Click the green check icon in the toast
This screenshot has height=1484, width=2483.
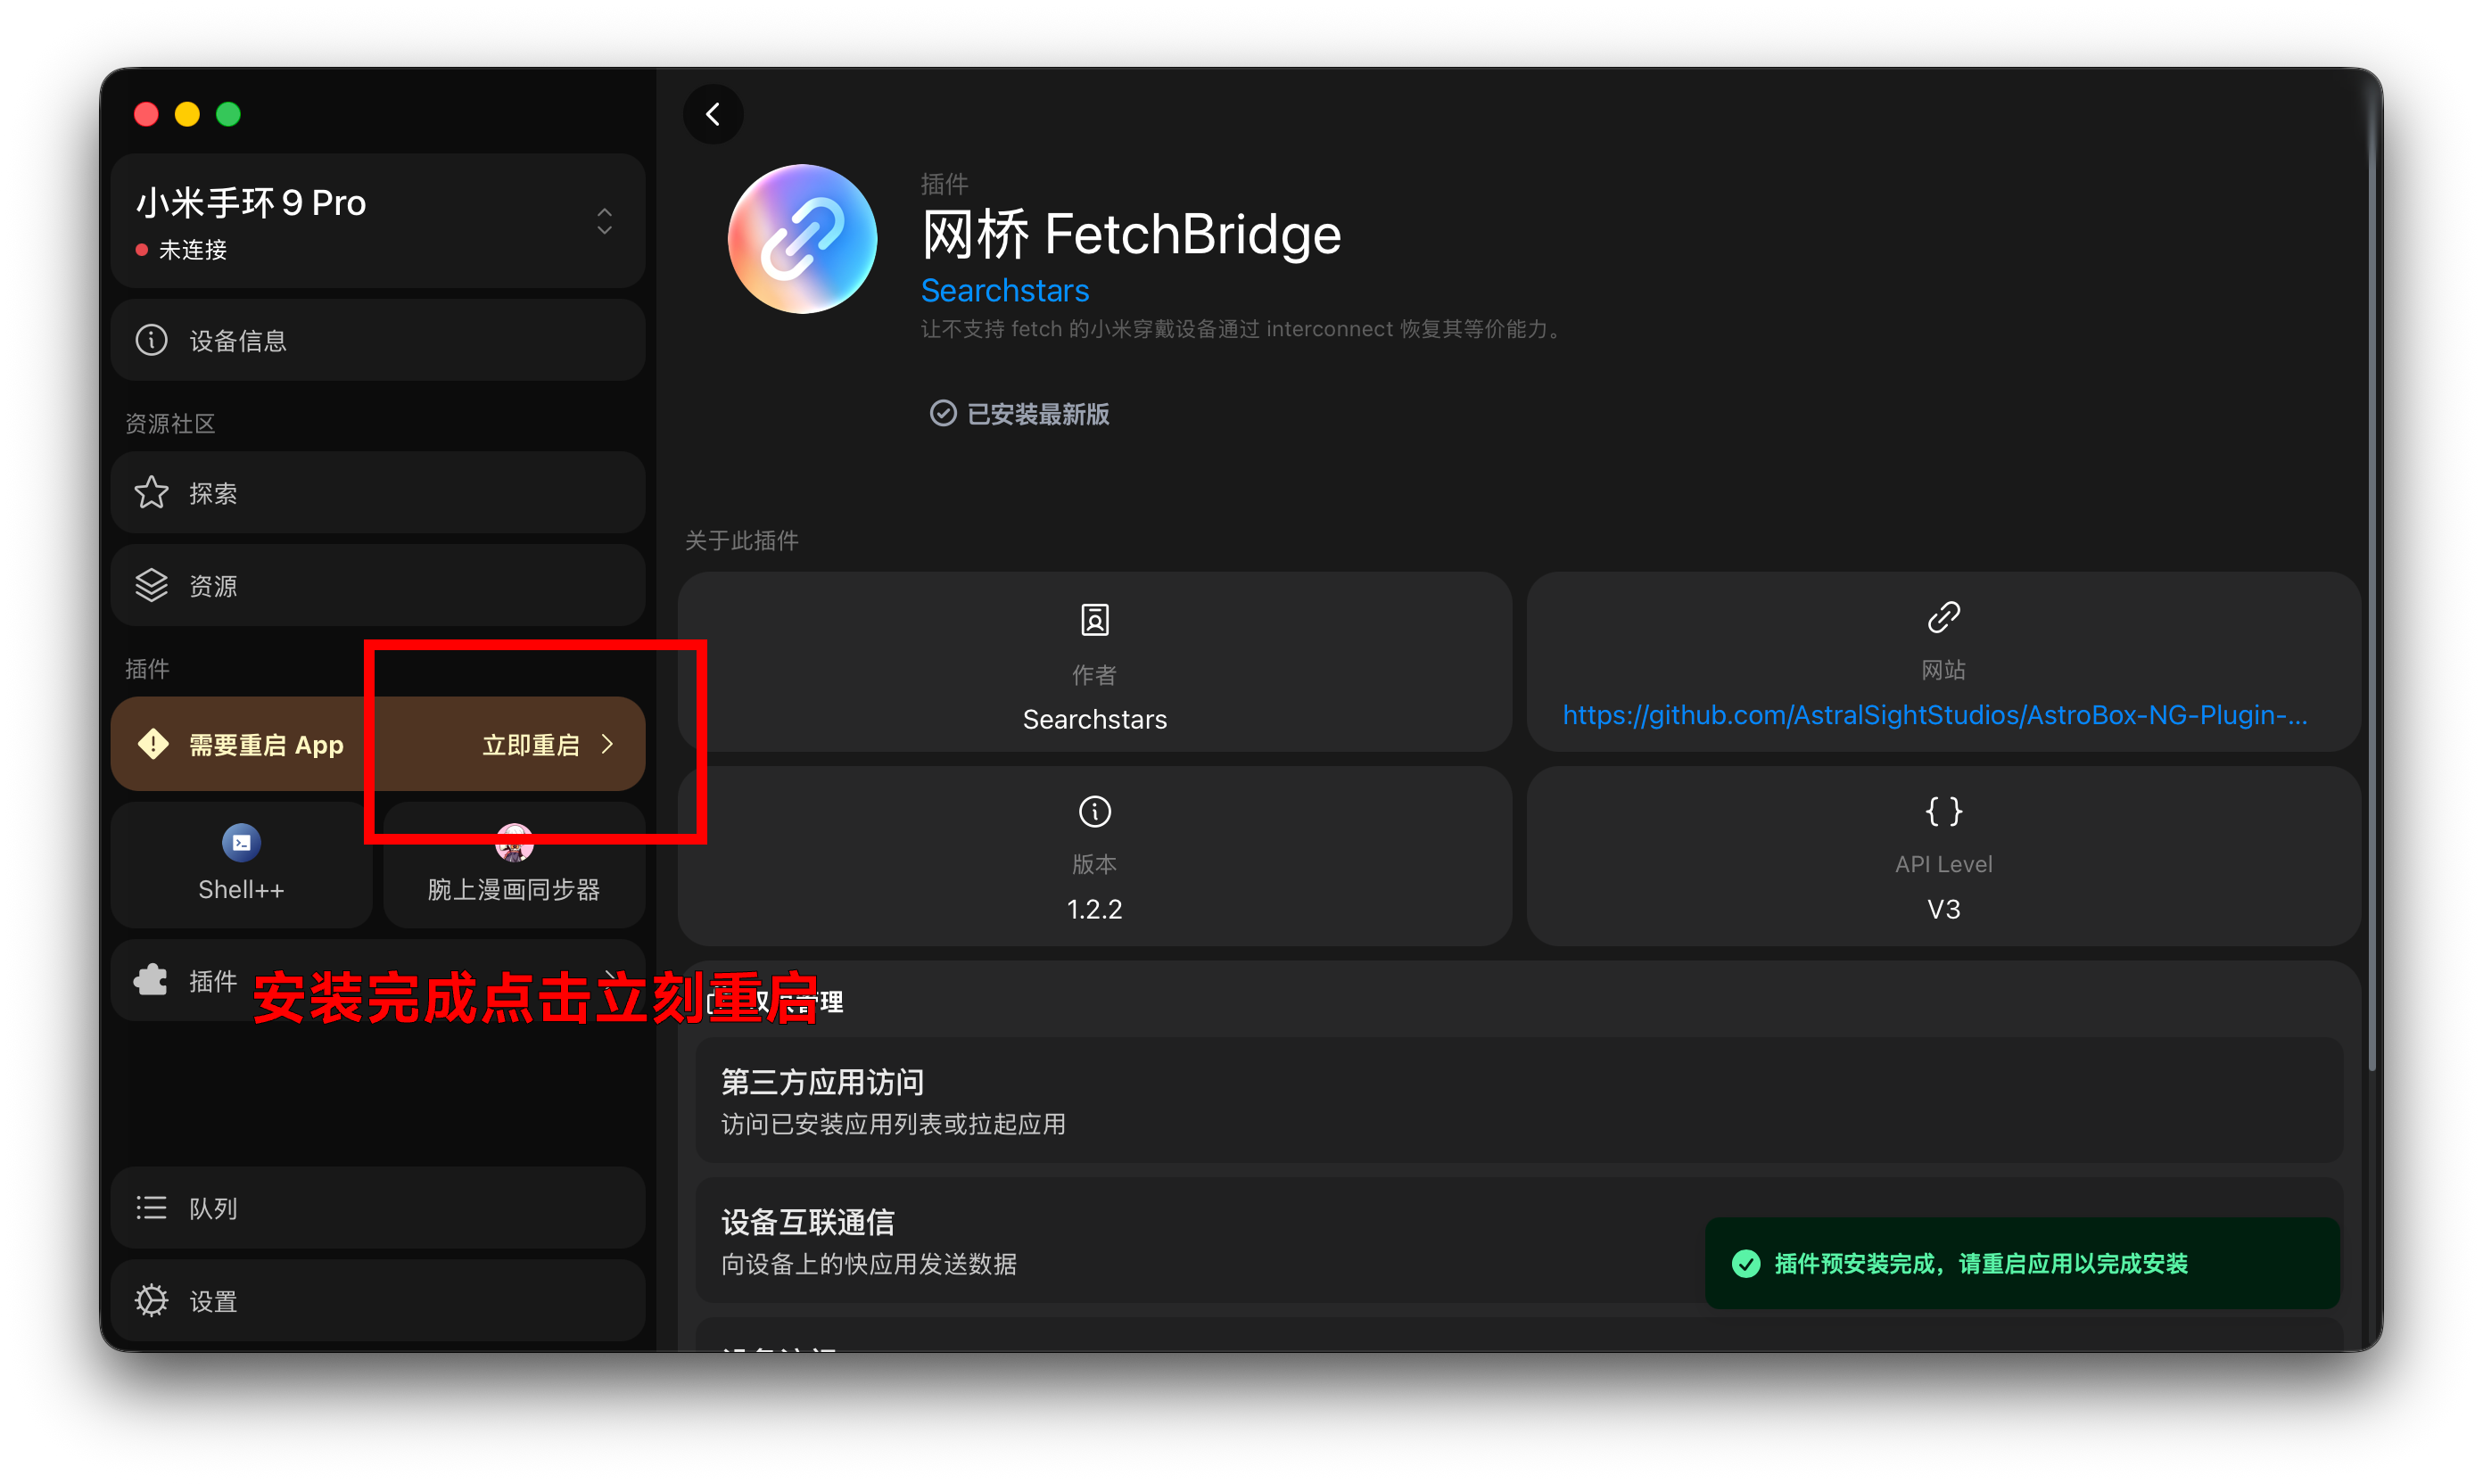click(1746, 1264)
